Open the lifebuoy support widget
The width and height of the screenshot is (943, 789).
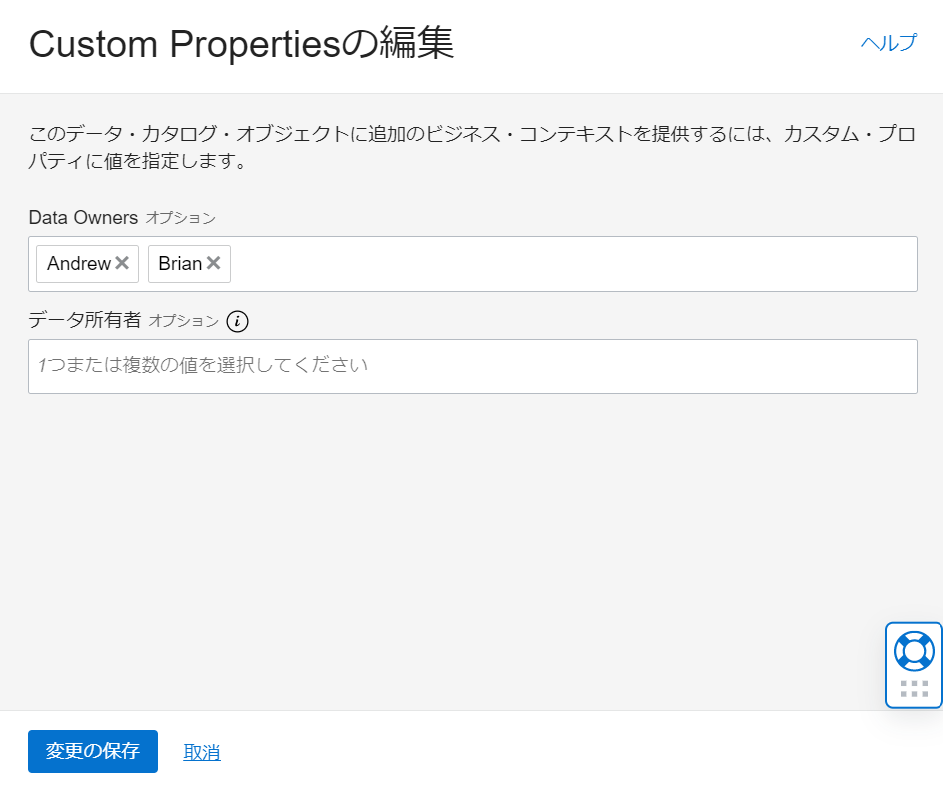(x=913, y=650)
